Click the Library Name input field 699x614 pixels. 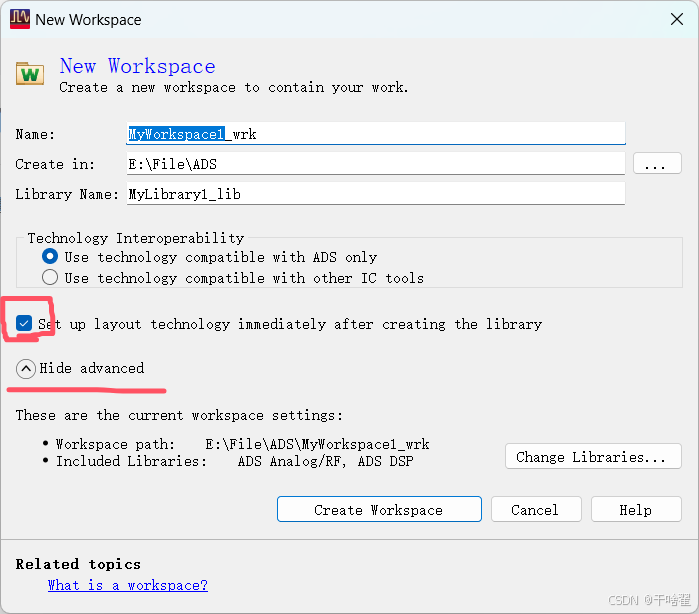pos(376,194)
